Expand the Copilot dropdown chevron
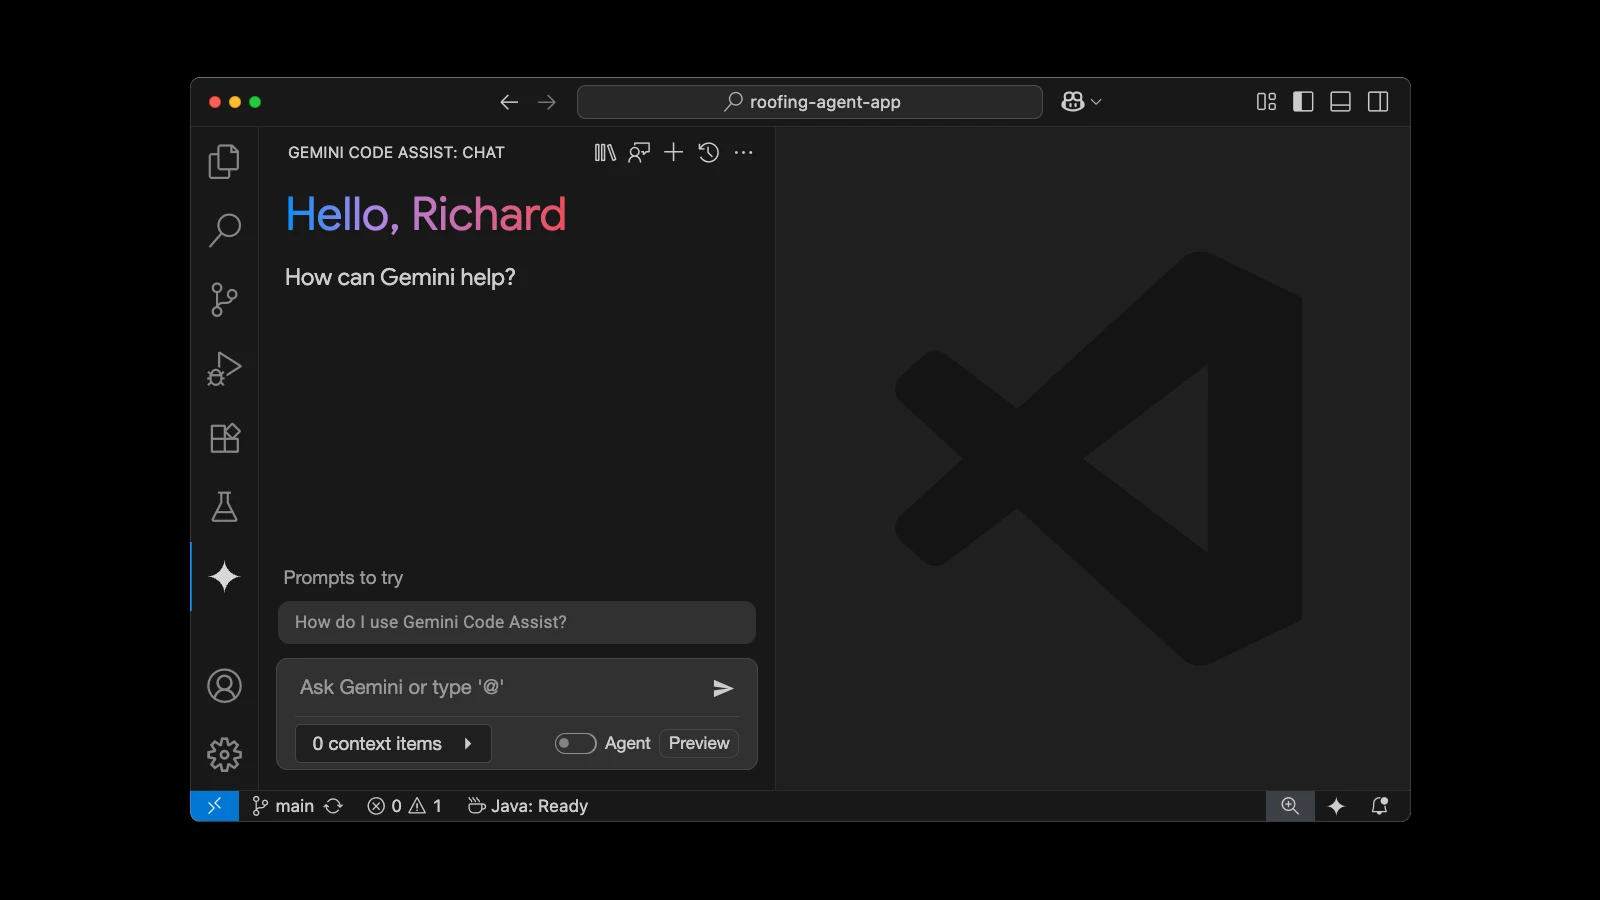Screen dimensions: 1600x900 pos(1096,102)
